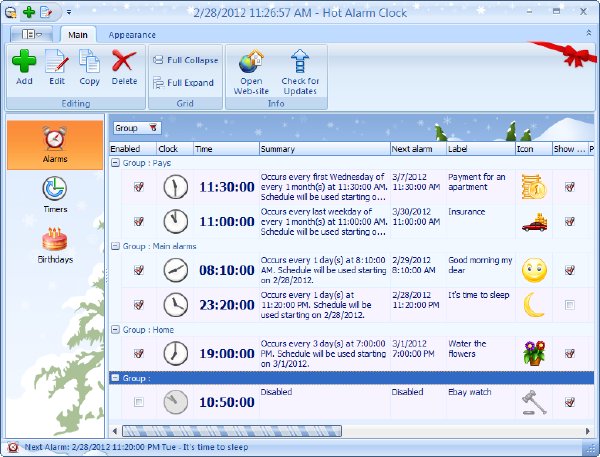Select Alarms in the sidebar
Image resolution: width=600 pixels, height=457 pixels.
tap(55, 145)
